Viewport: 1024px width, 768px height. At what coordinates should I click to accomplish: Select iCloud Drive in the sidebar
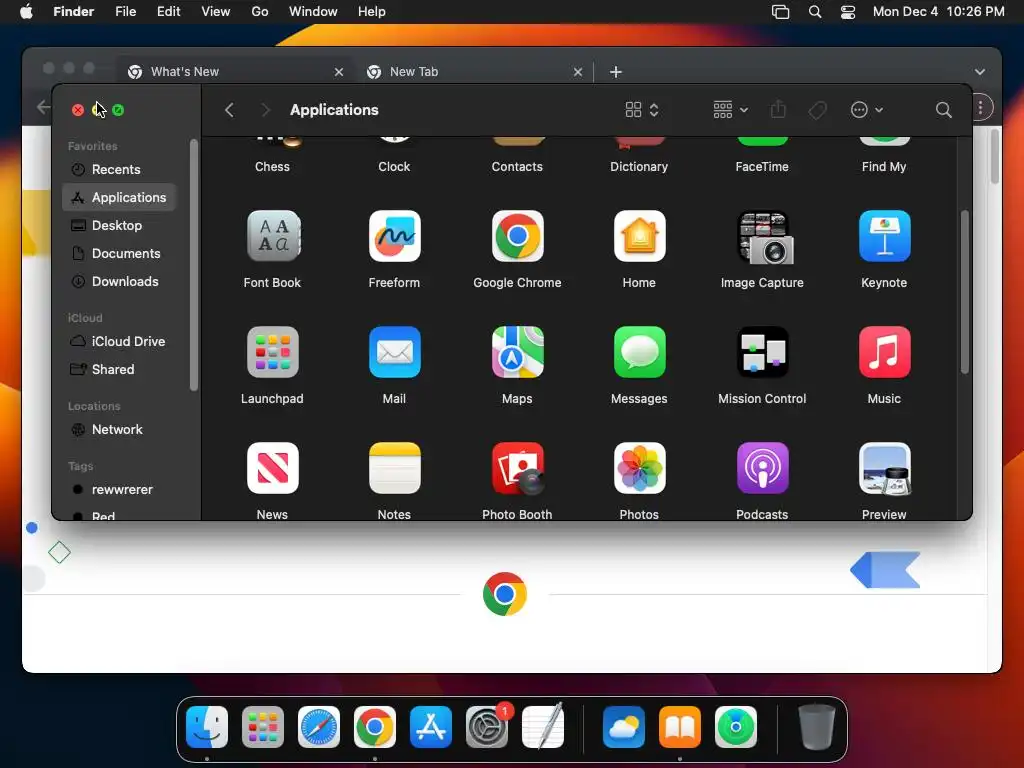click(119, 342)
